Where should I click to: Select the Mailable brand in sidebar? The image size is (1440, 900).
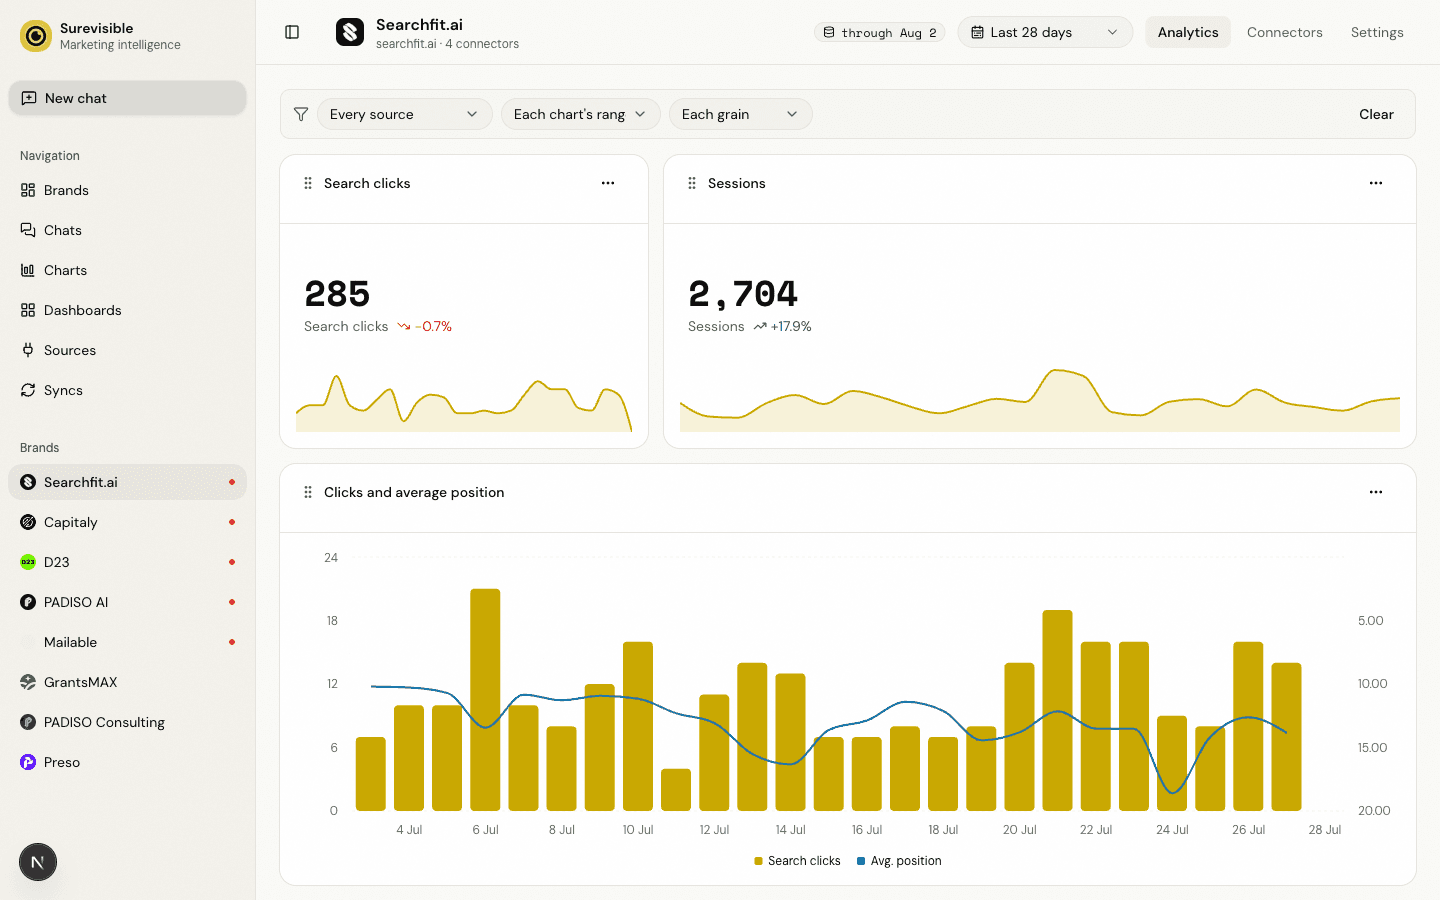(127, 642)
